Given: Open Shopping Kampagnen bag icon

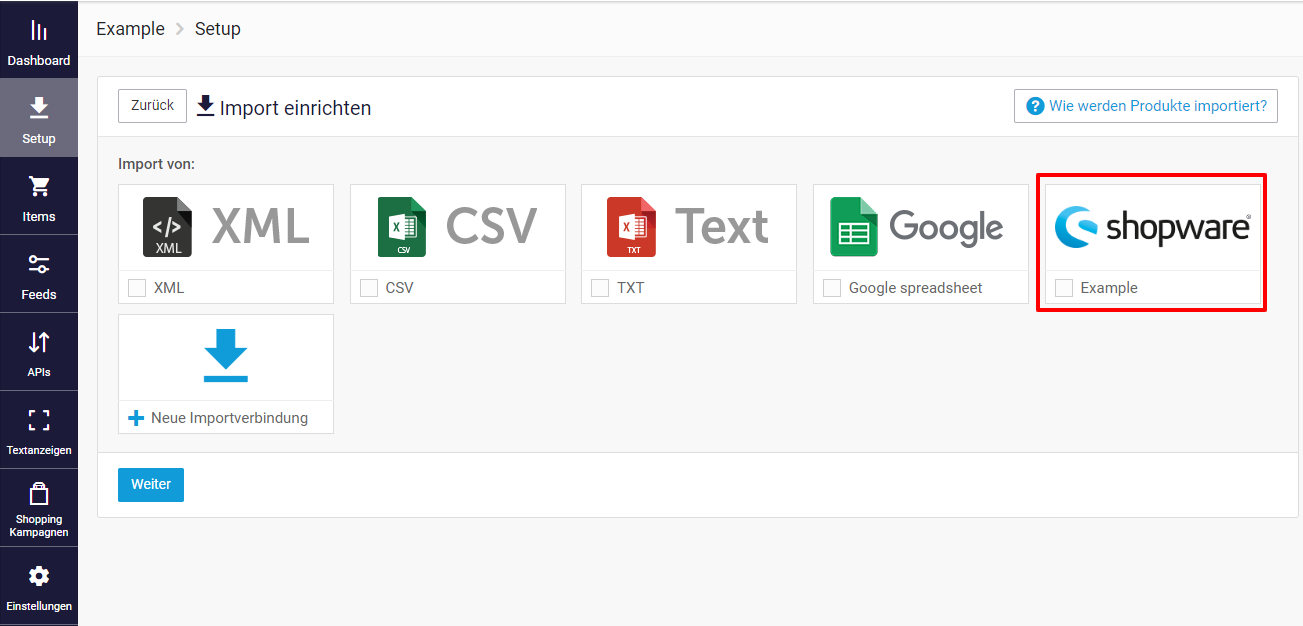Looking at the screenshot, I should coord(39,494).
